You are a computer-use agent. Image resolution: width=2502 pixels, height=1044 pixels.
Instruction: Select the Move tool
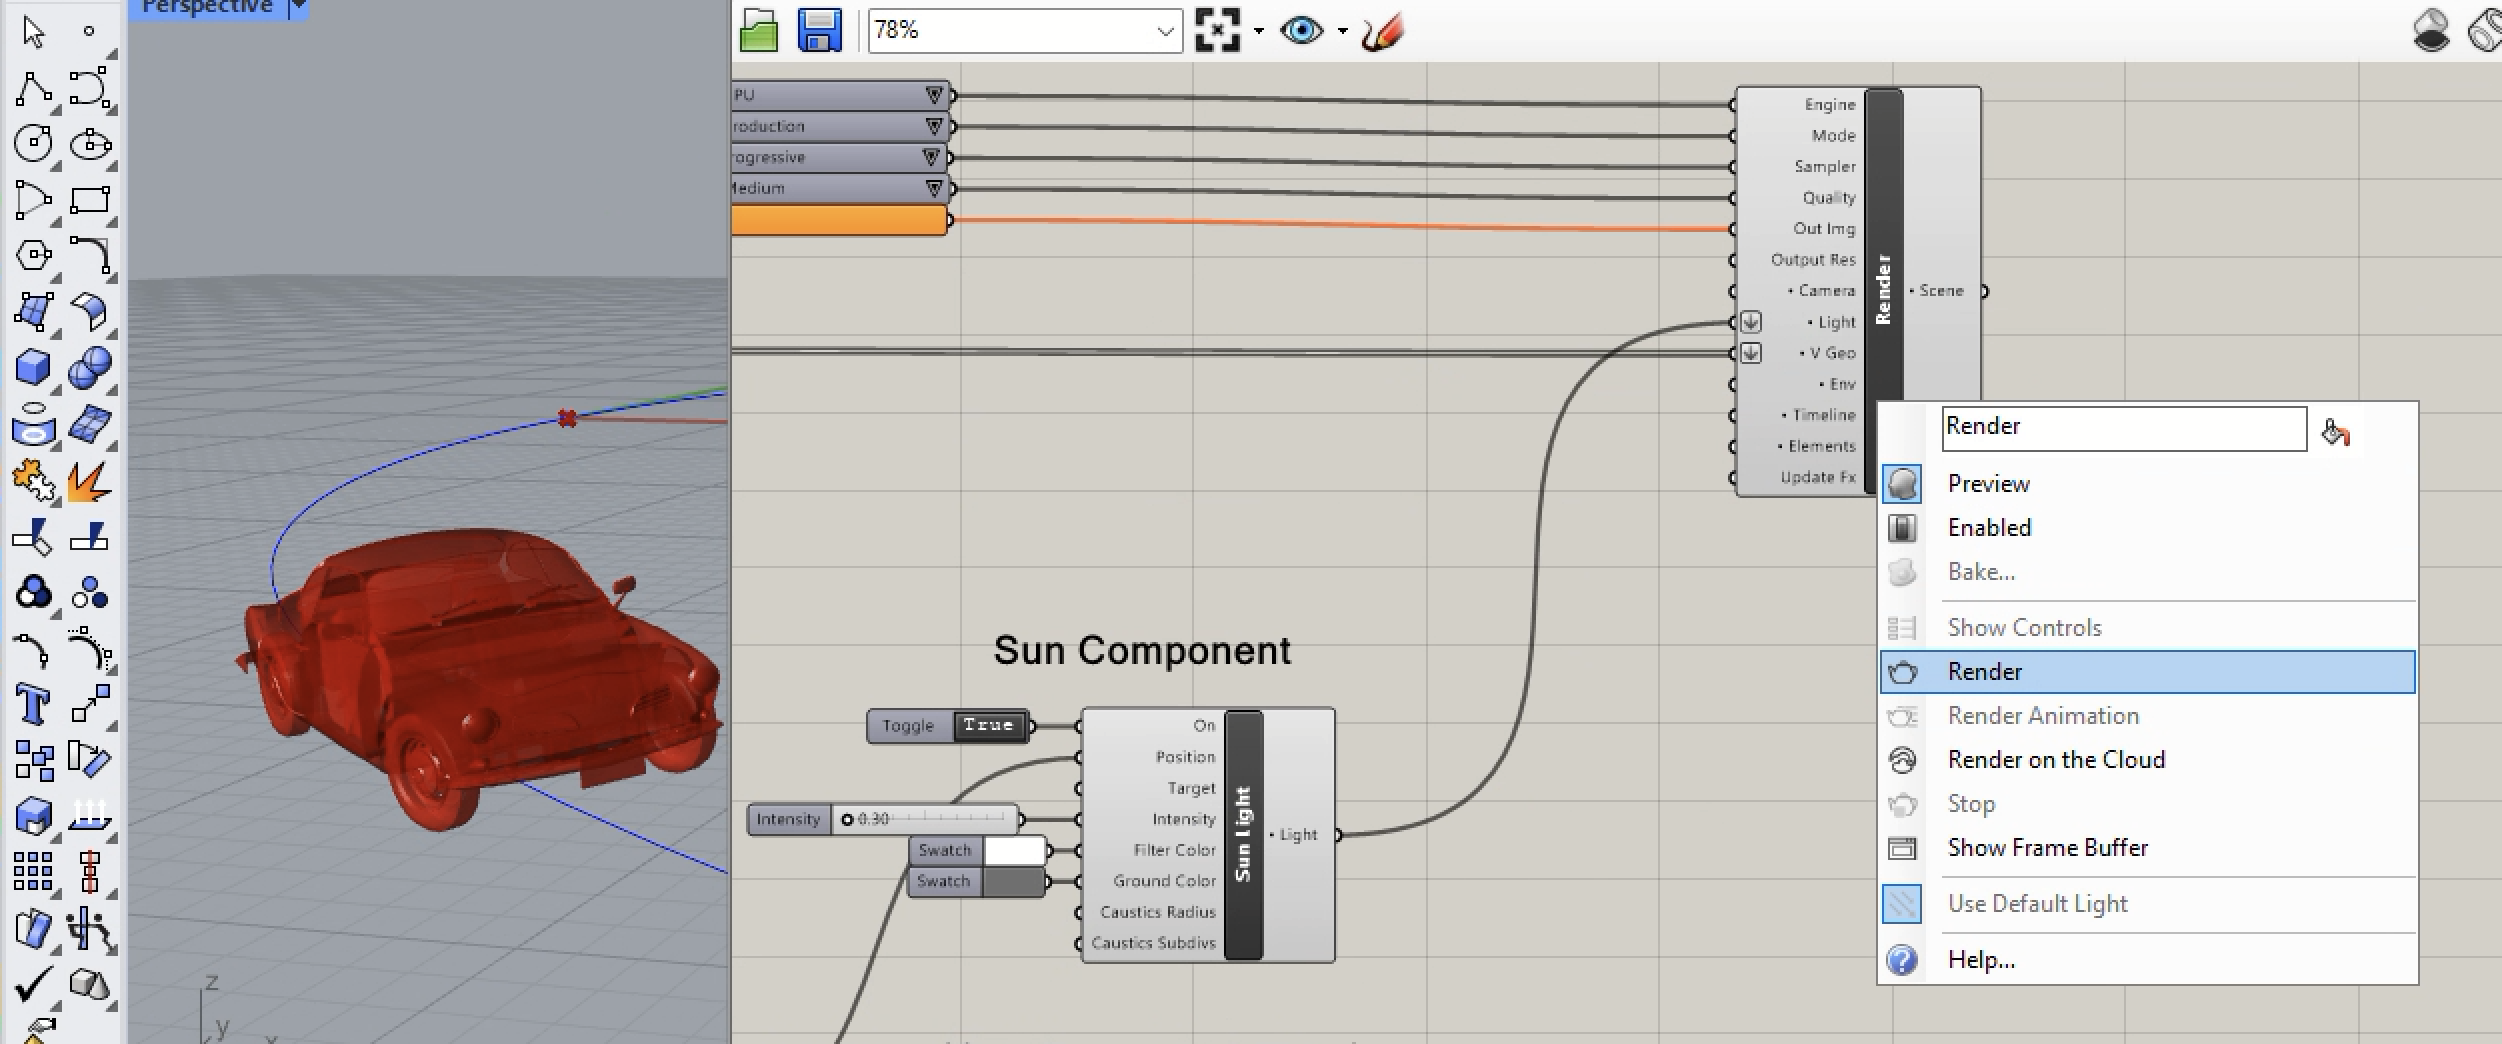[x=89, y=704]
